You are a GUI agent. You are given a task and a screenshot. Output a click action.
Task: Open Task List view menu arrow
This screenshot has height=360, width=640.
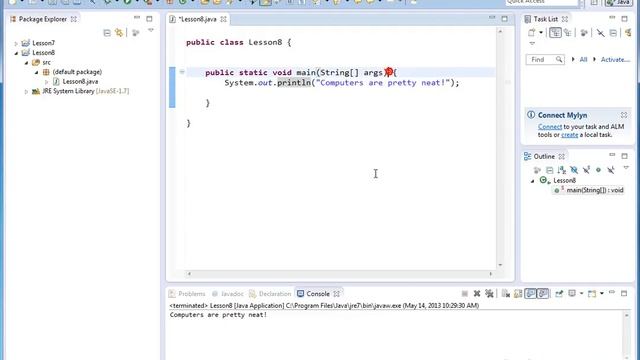(532, 43)
